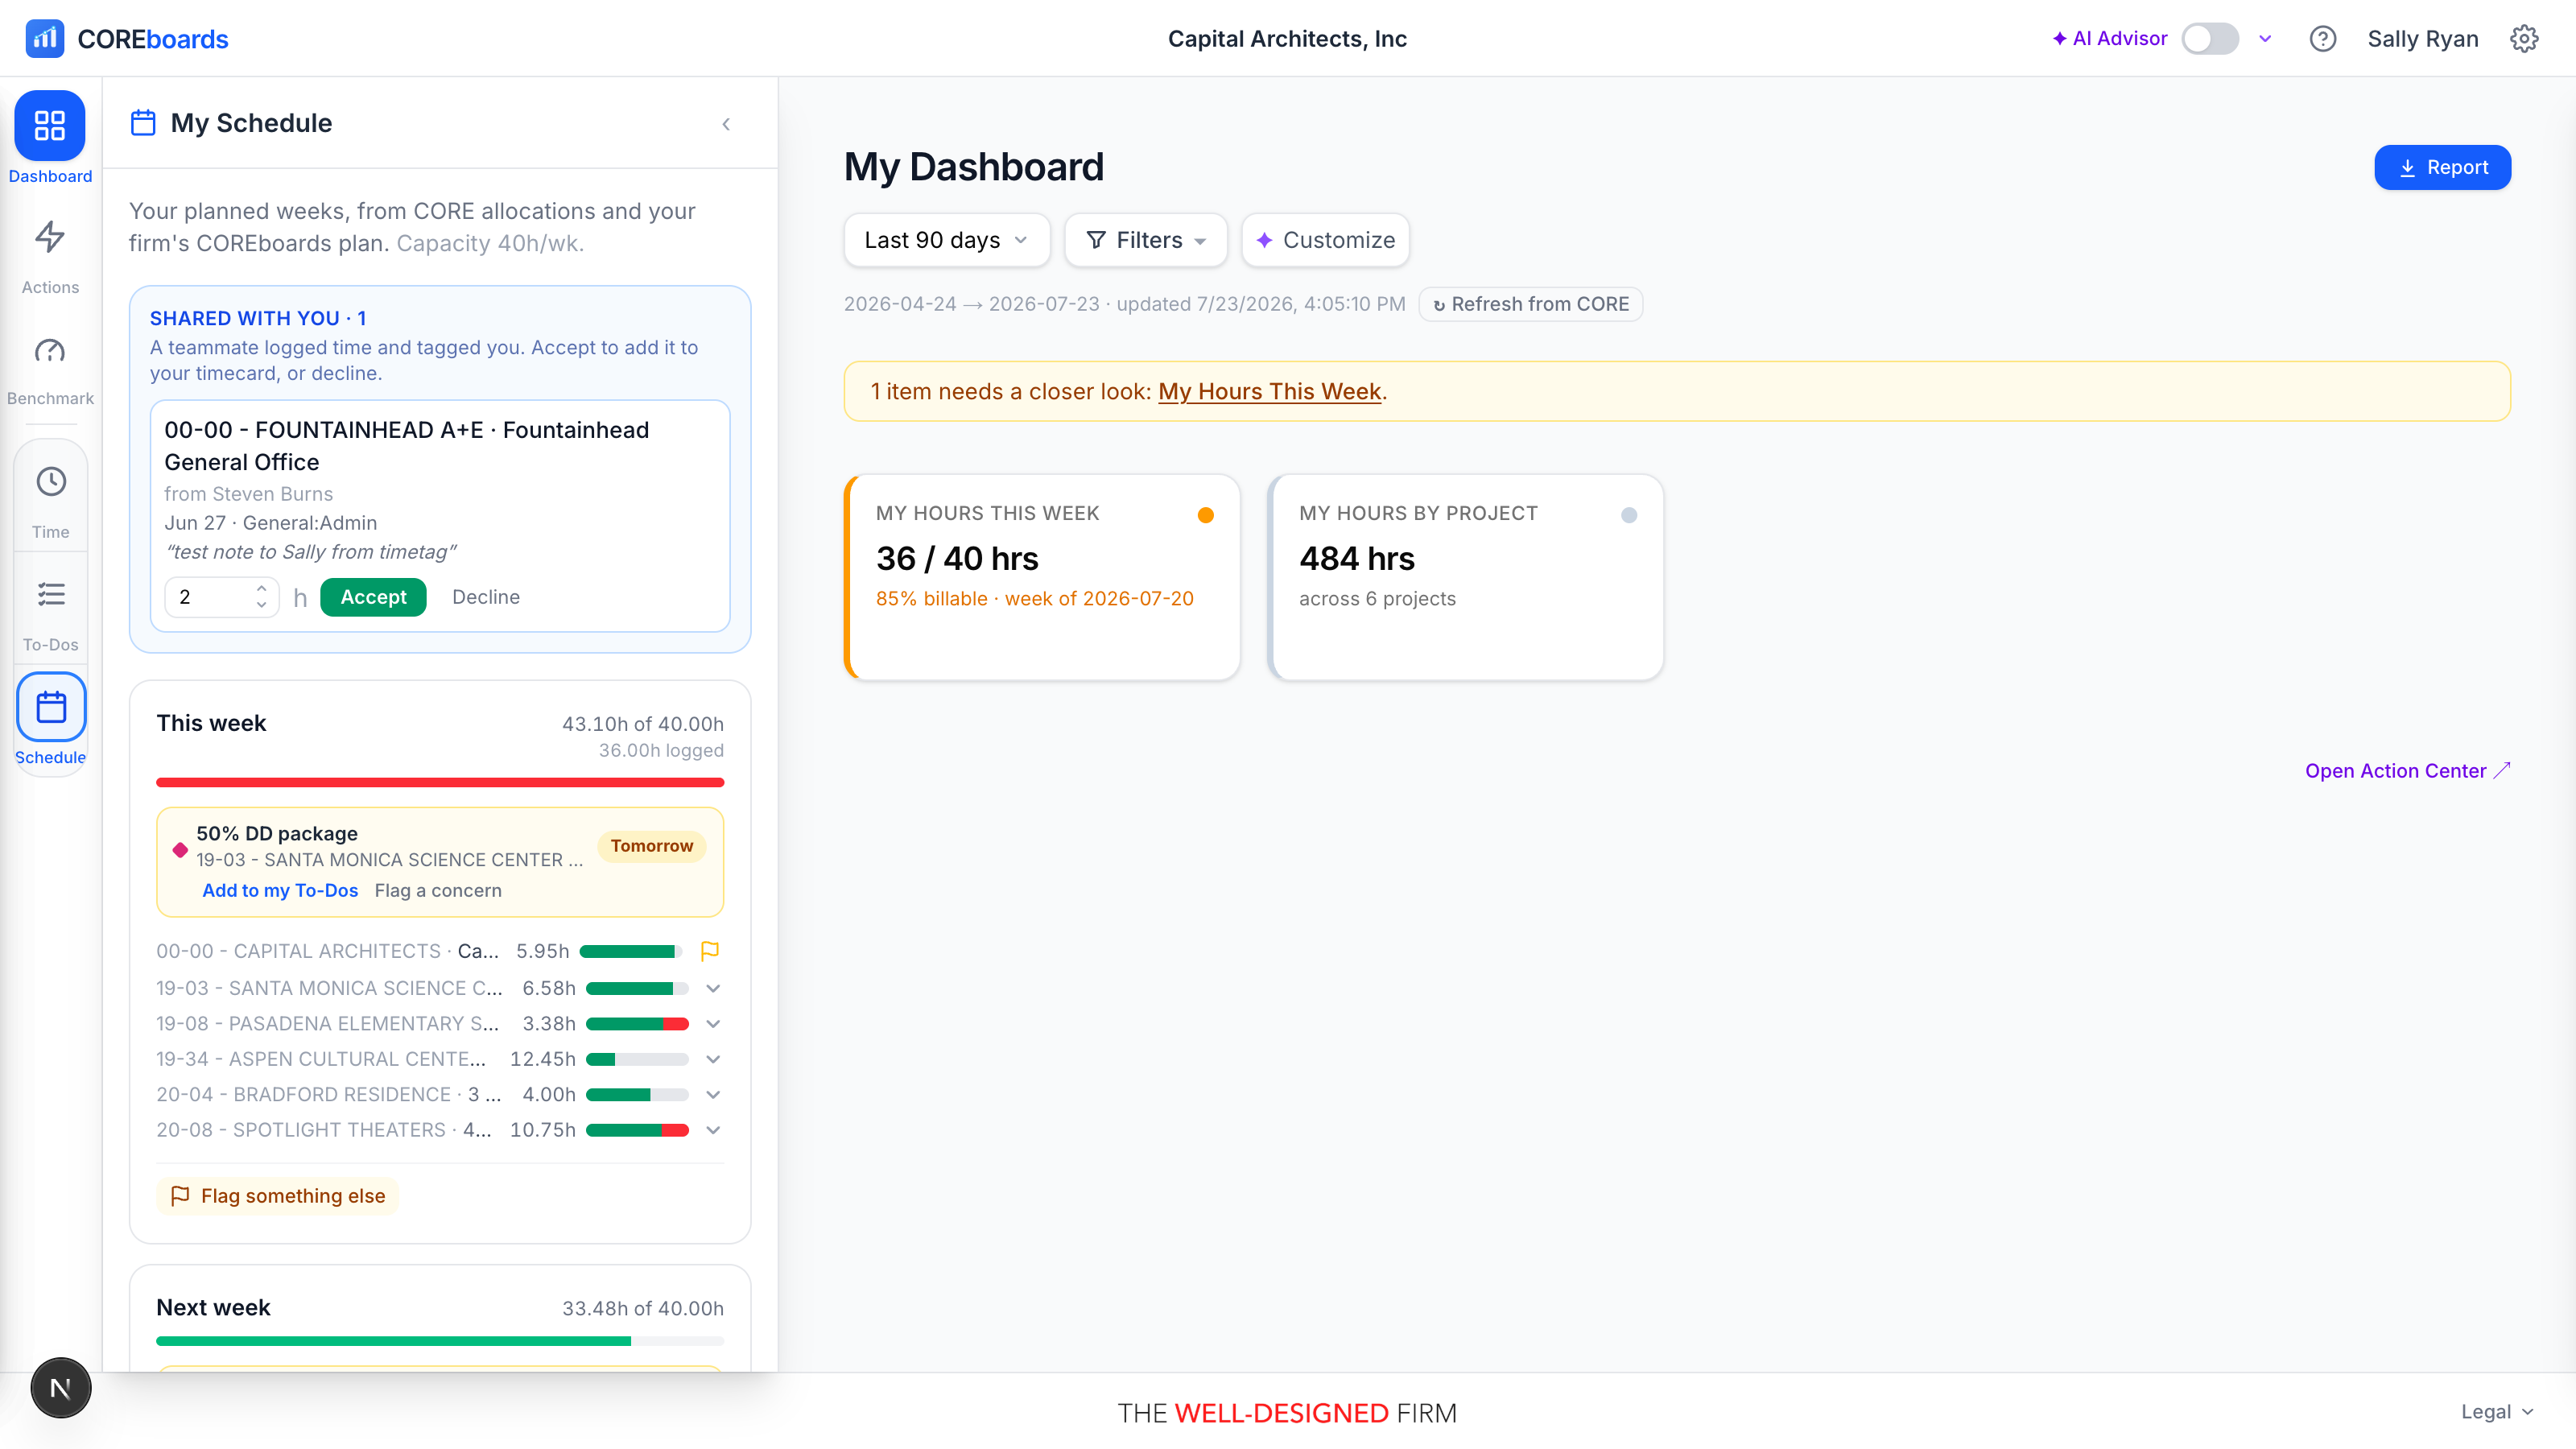Click the COREboards logo icon
The width and height of the screenshot is (2576, 1449).
[x=45, y=39]
